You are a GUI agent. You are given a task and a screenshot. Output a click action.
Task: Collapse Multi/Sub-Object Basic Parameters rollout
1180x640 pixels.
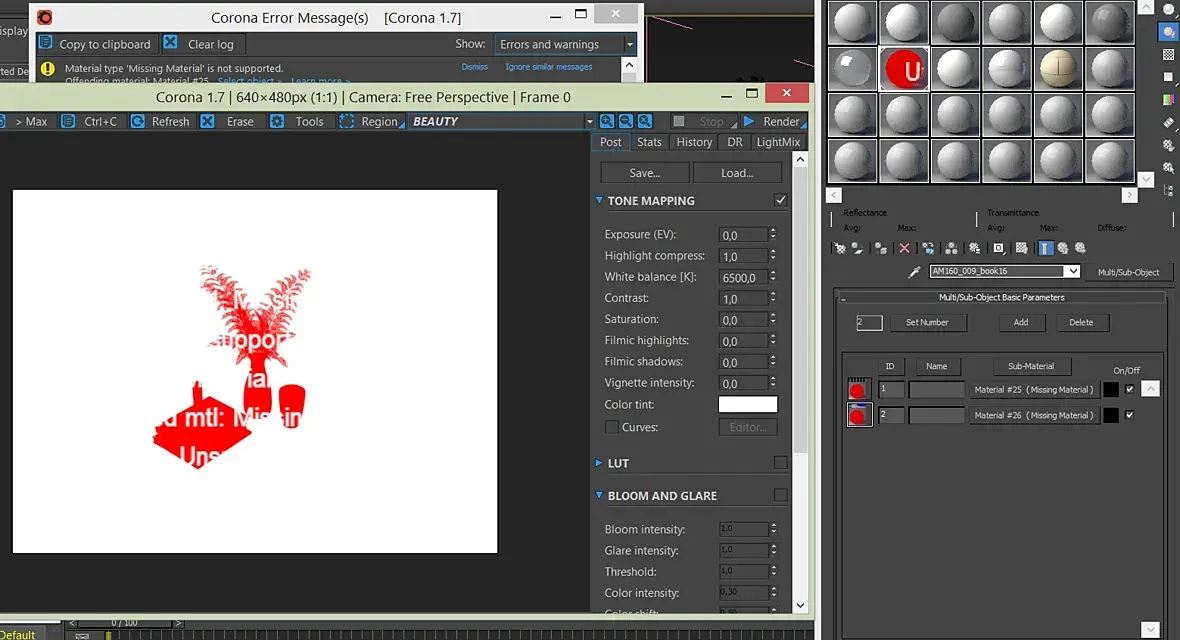[x=843, y=298]
